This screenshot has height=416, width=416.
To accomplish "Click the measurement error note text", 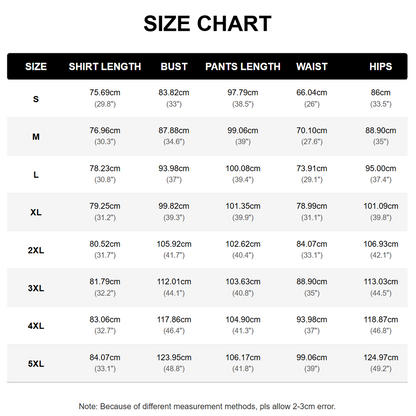I will click(x=207, y=406).
